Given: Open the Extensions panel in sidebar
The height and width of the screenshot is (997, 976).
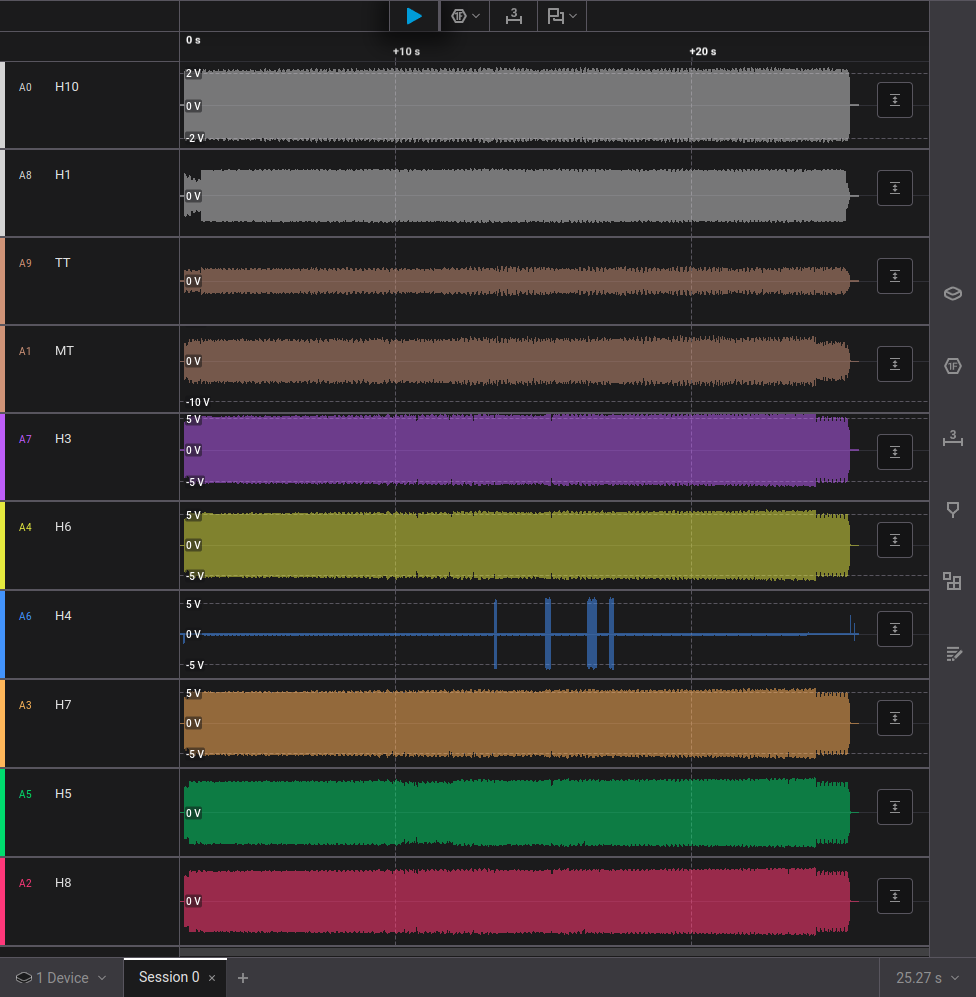Looking at the screenshot, I should coord(953,582).
